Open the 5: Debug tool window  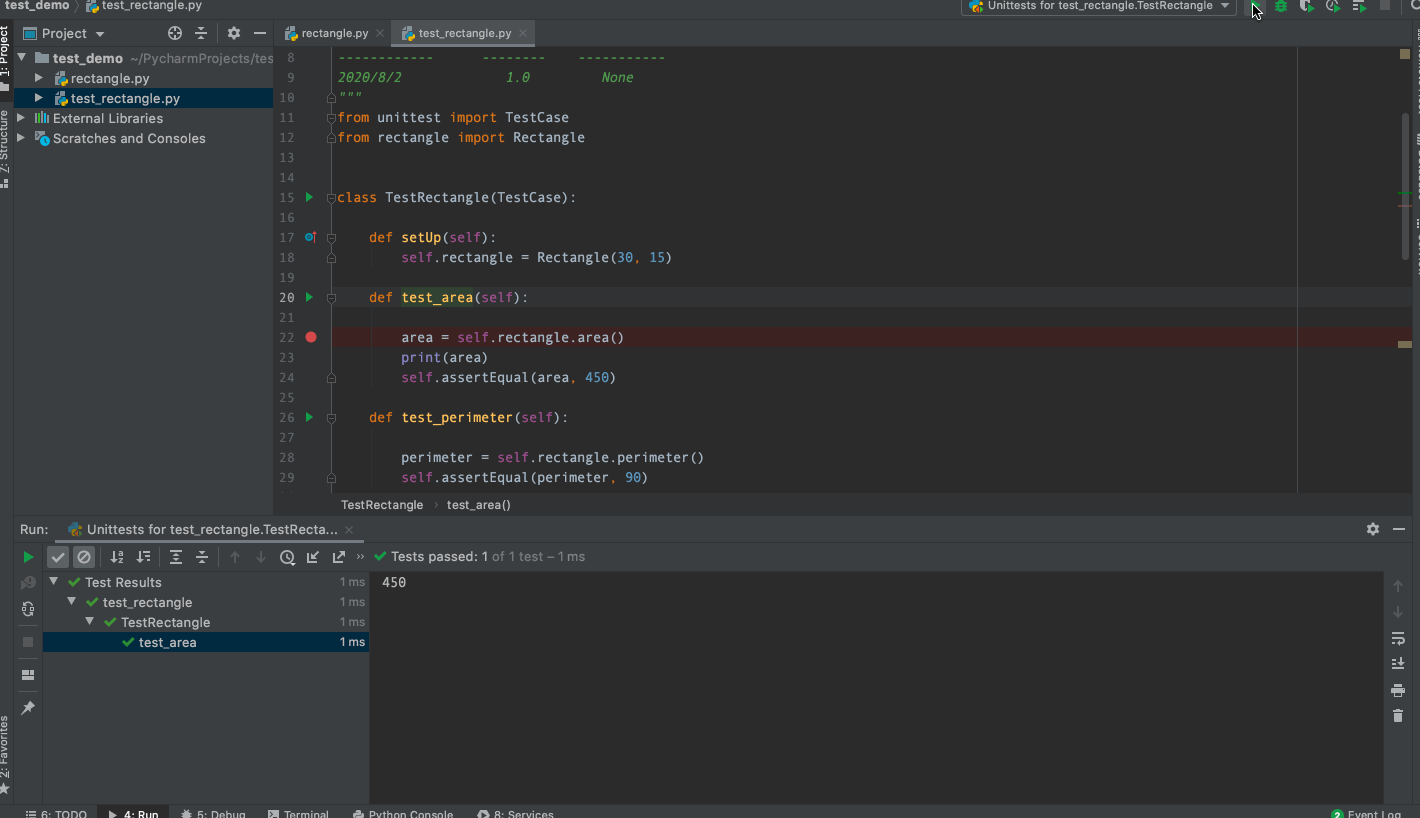point(213,814)
